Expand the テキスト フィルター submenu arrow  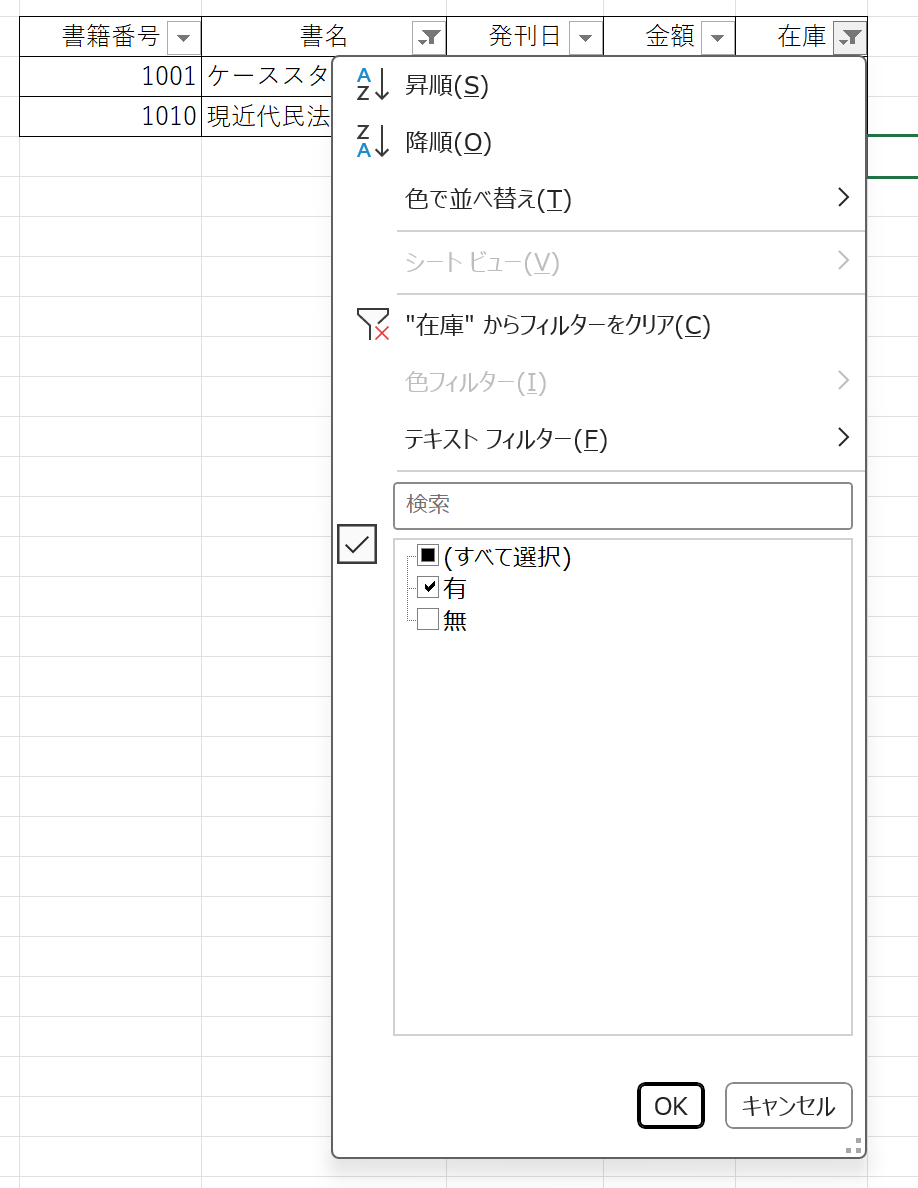coord(843,437)
